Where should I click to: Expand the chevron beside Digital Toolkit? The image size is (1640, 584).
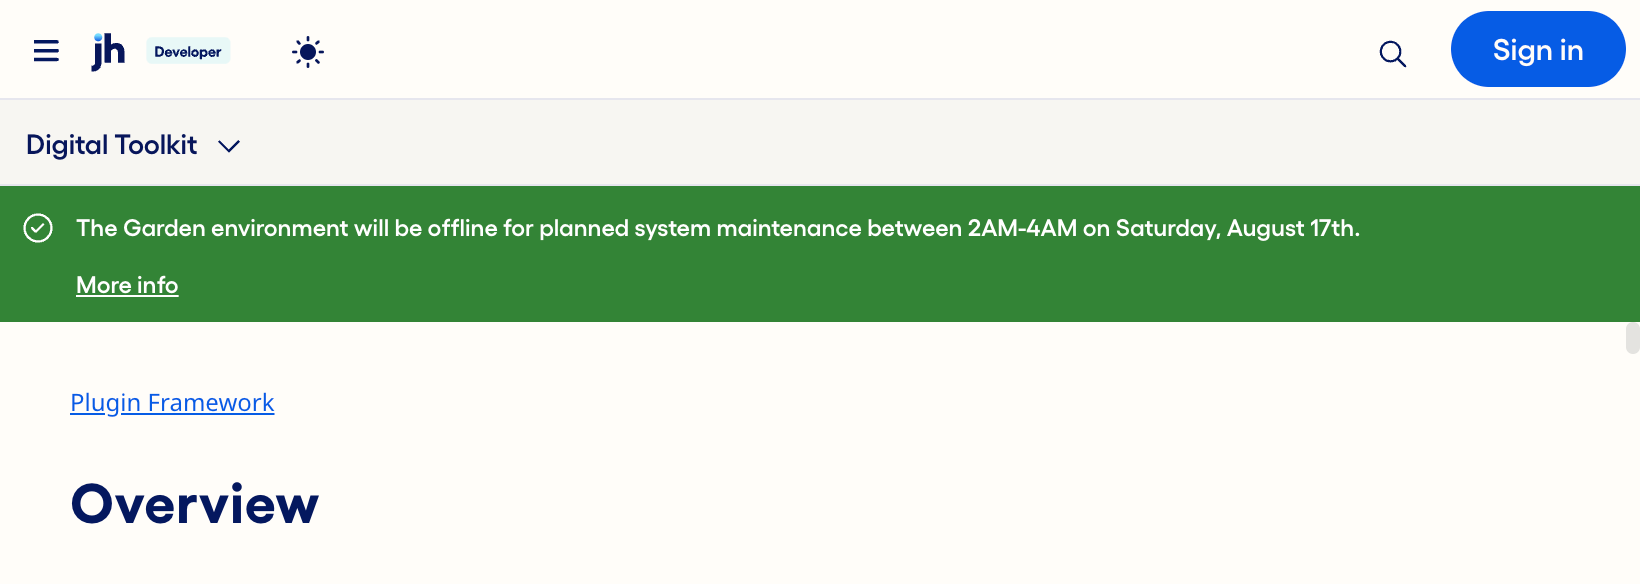click(x=229, y=147)
